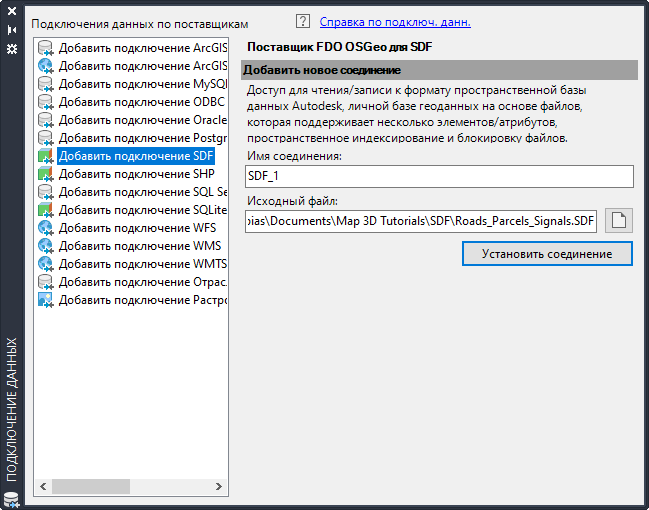Select Добавить подключение Отрас. row
Viewport: 649px width, 510px height.
143,282
